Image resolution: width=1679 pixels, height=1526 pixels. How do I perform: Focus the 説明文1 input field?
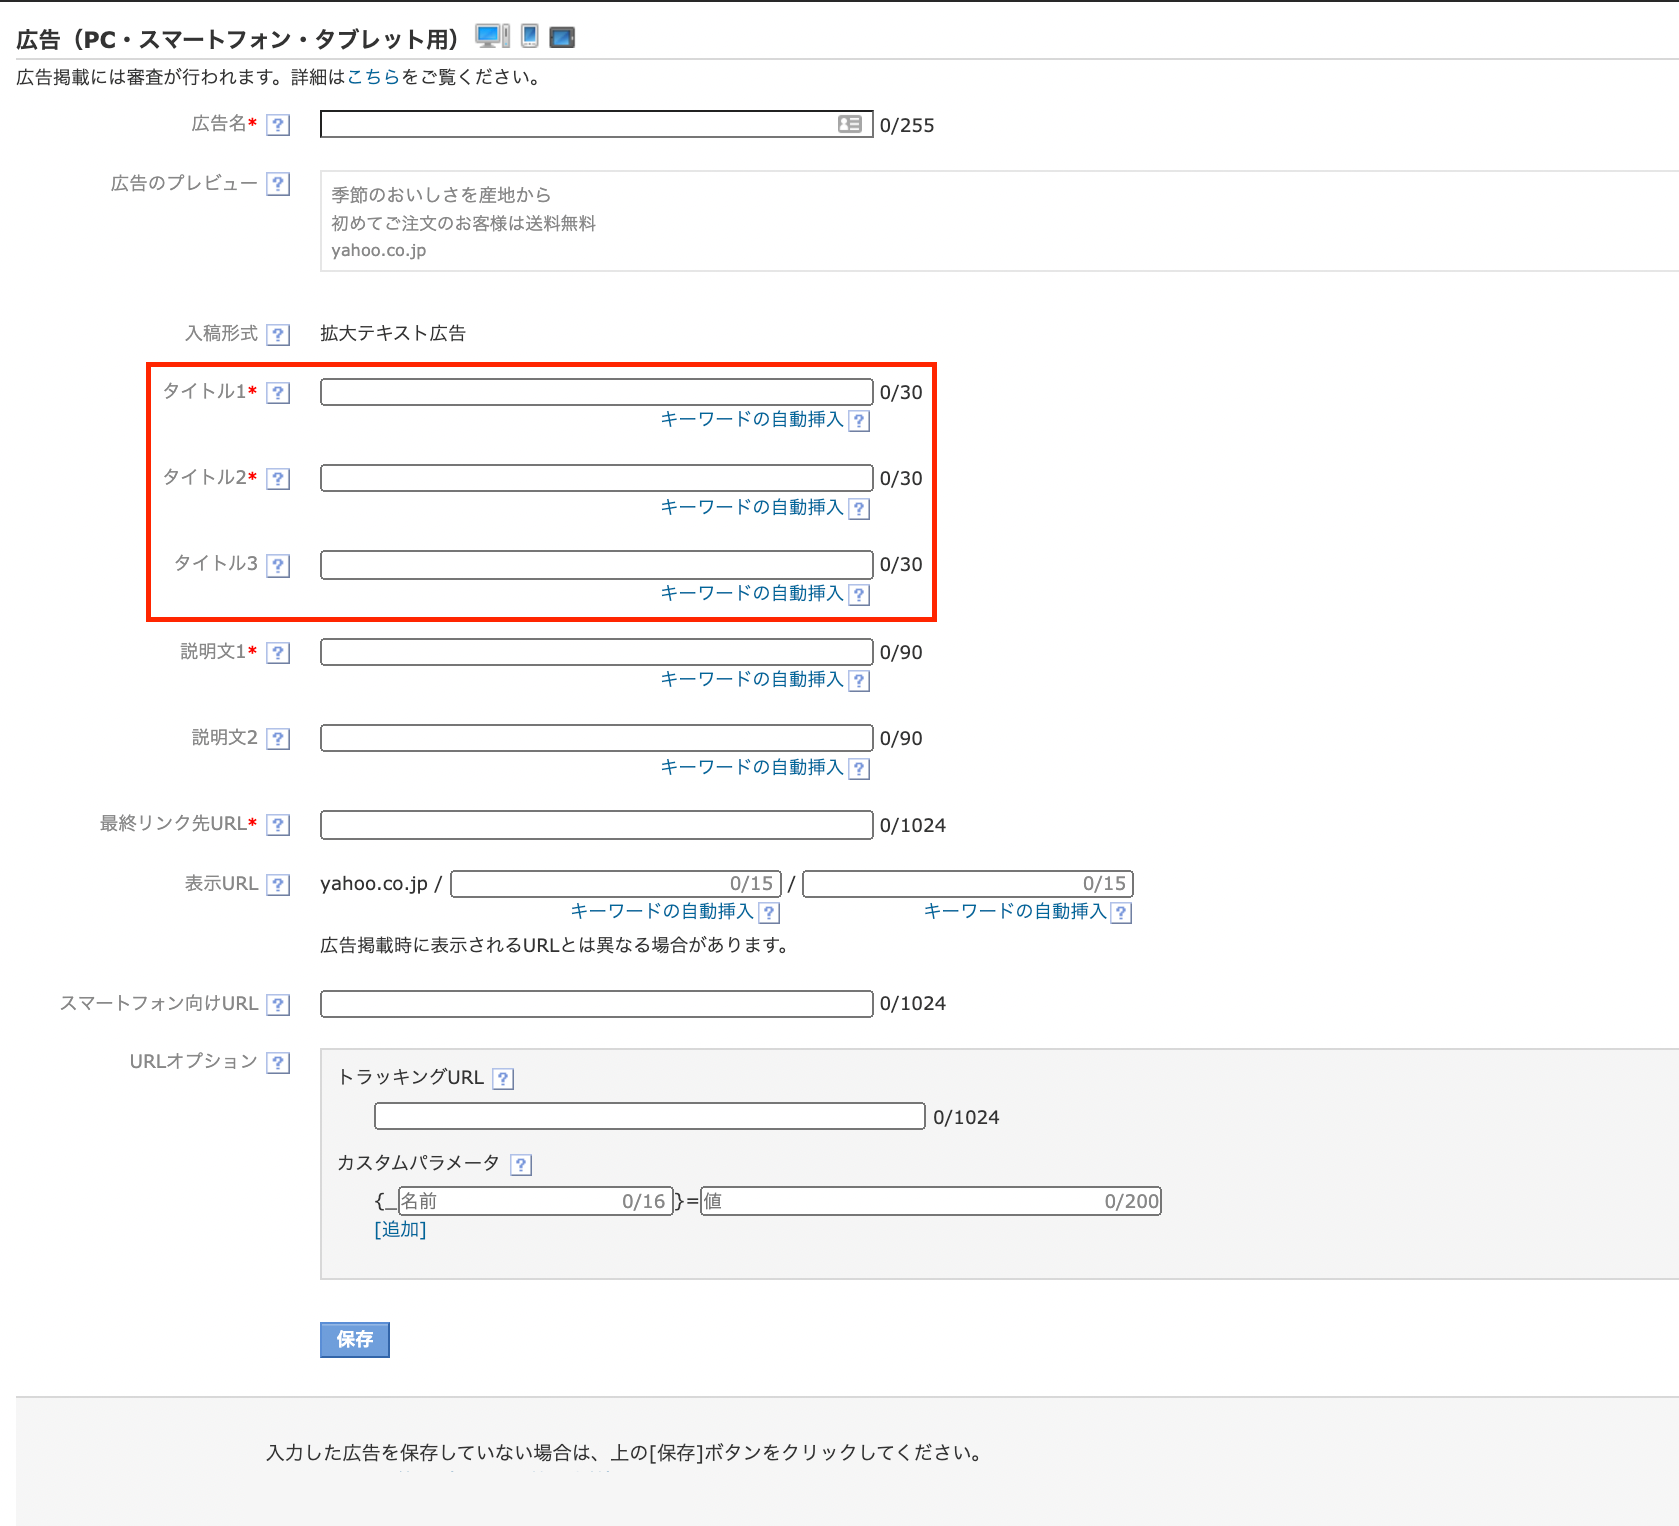pos(597,652)
